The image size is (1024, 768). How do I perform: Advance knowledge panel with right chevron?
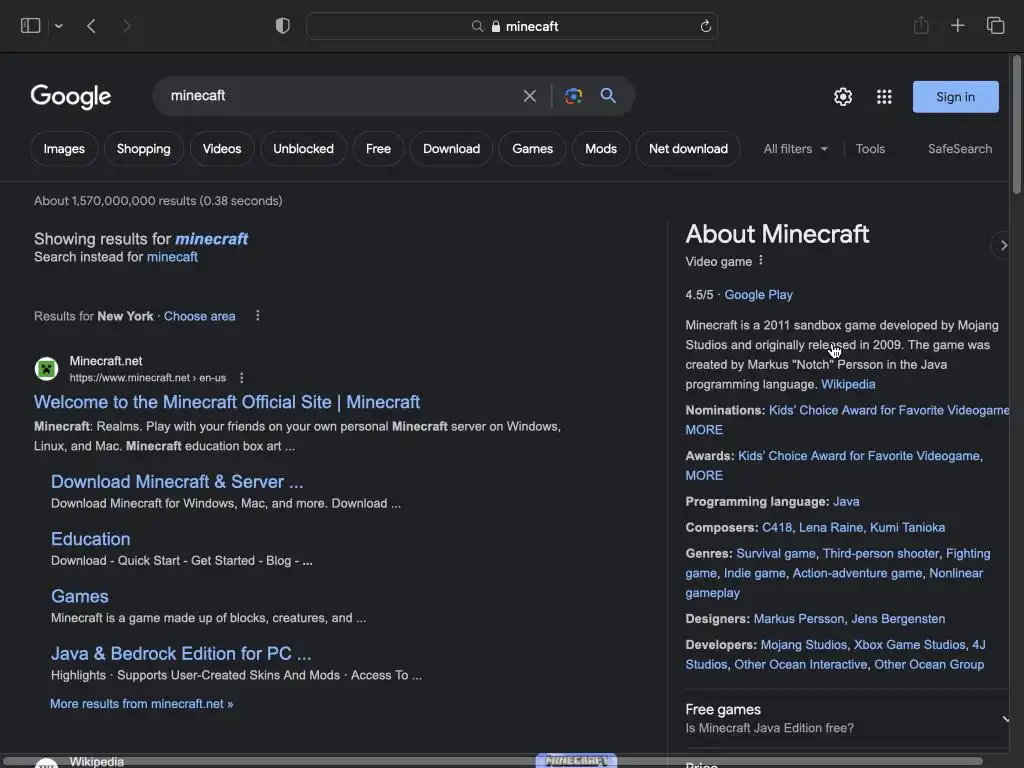(x=1003, y=245)
